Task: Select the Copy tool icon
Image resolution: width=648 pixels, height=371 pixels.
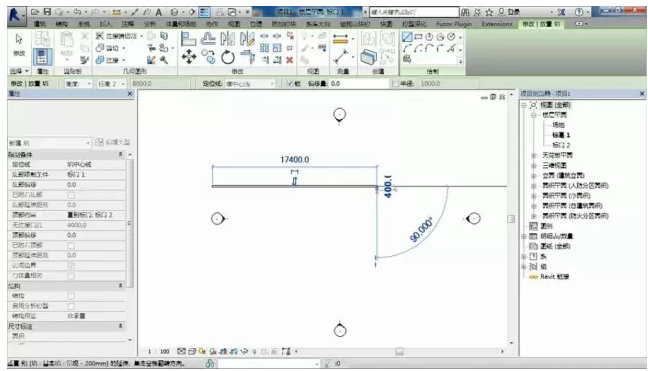Action: click(208, 57)
